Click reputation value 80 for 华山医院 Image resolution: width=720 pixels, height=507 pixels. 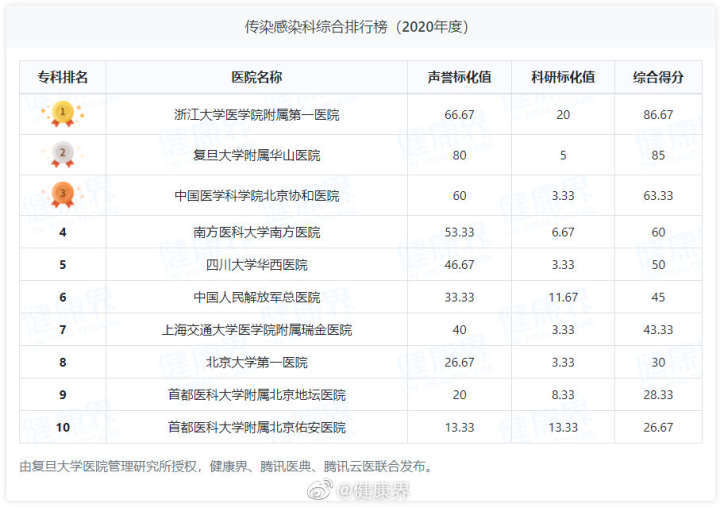pyautogui.click(x=459, y=155)
